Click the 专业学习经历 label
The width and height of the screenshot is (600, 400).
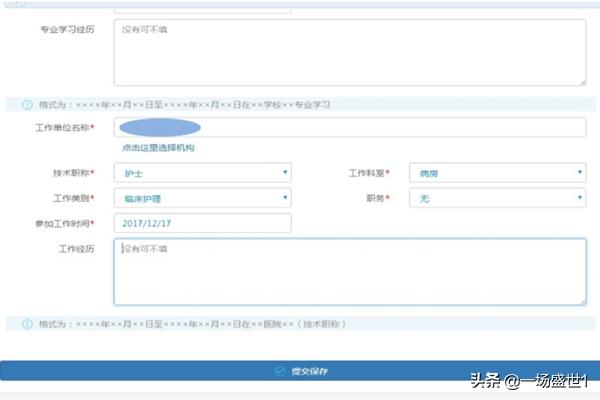pos(67,29)
